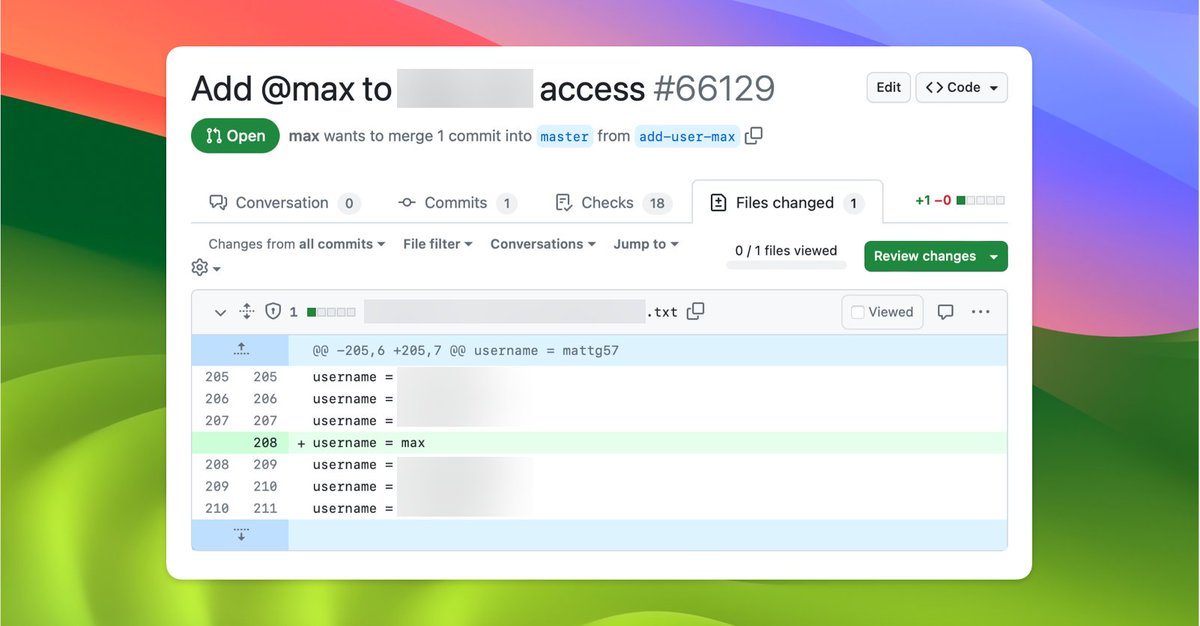Click the Conversation tab count 0

pos(349,203)
